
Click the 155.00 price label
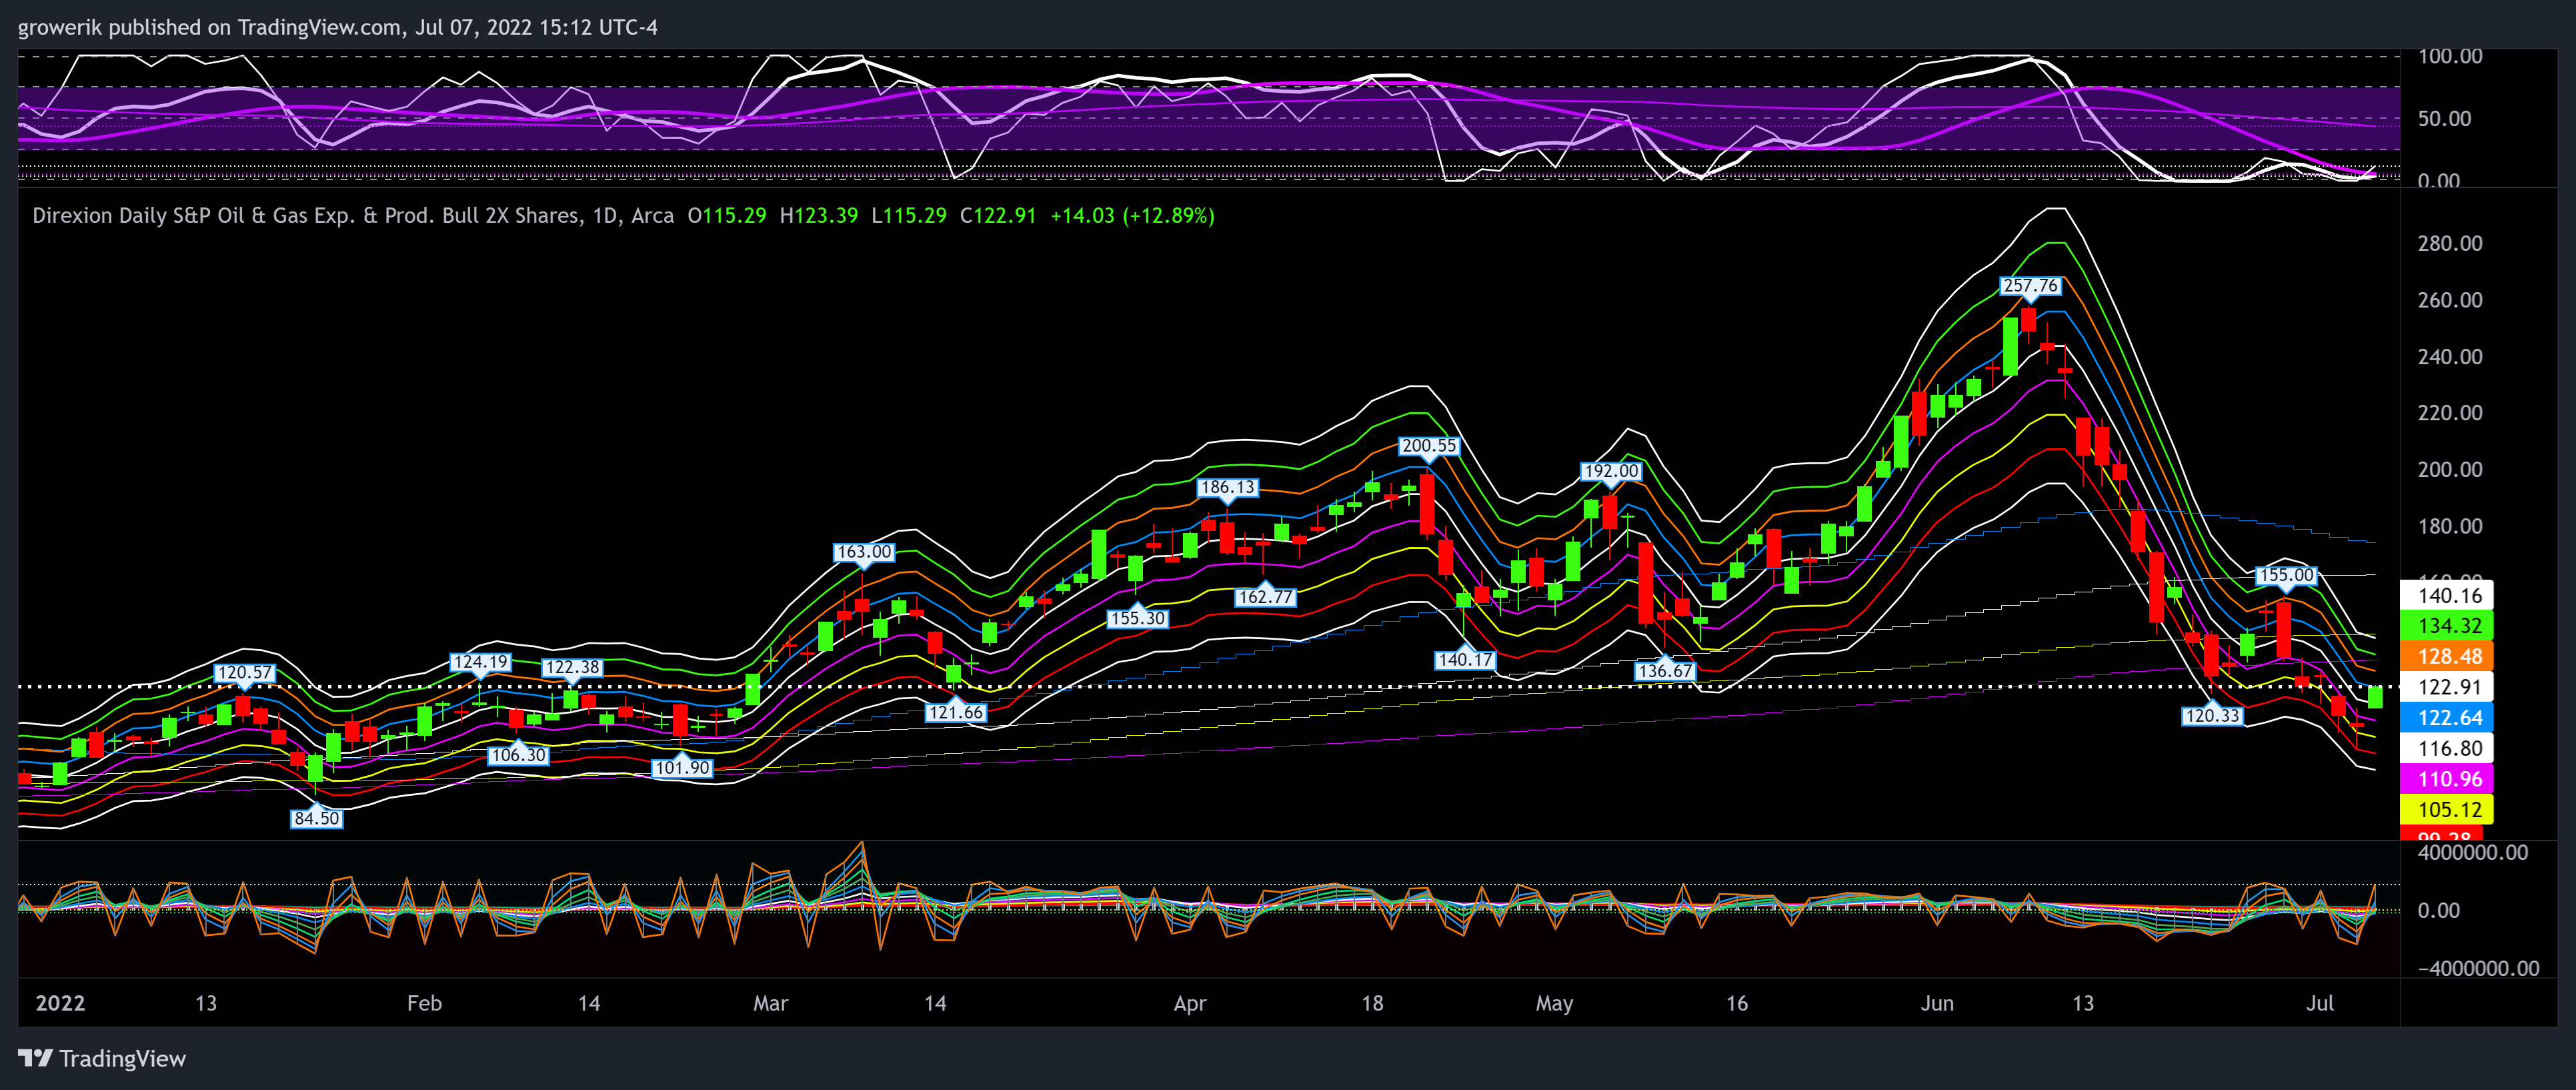[x=2286, y=575]
